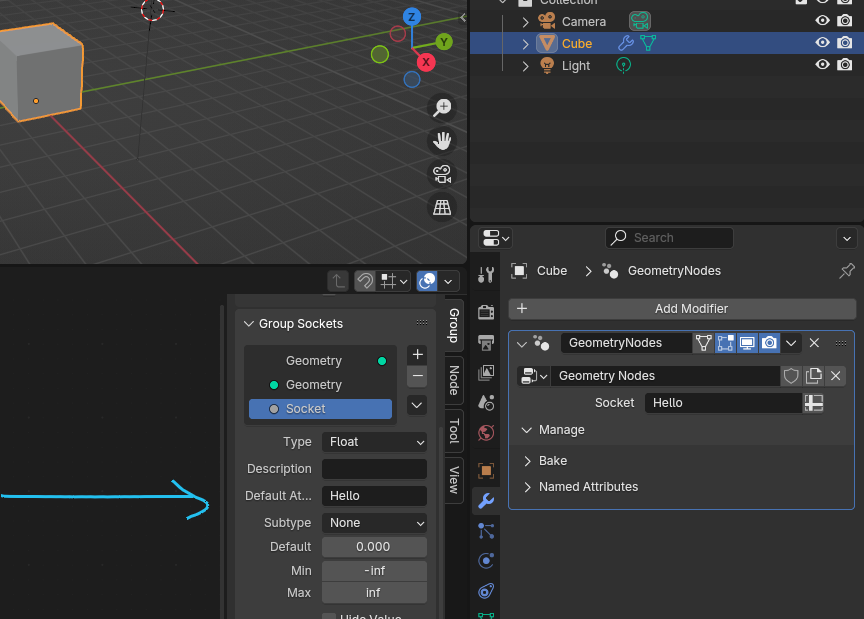The height and width of the screenshot is (619, 864).
Task: Toggle pin icon in properties editor
Action: coord(846,271)
